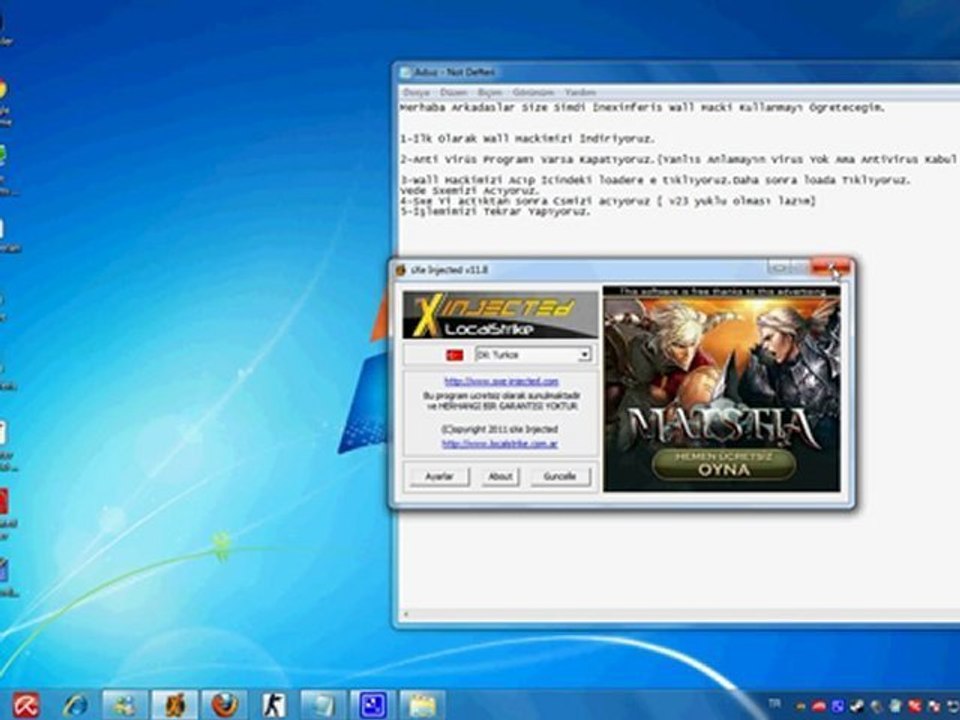Screen dimensions: 960x720
Task: Switch to the sXe Injected taskbar icon
Action: [174, 705]
